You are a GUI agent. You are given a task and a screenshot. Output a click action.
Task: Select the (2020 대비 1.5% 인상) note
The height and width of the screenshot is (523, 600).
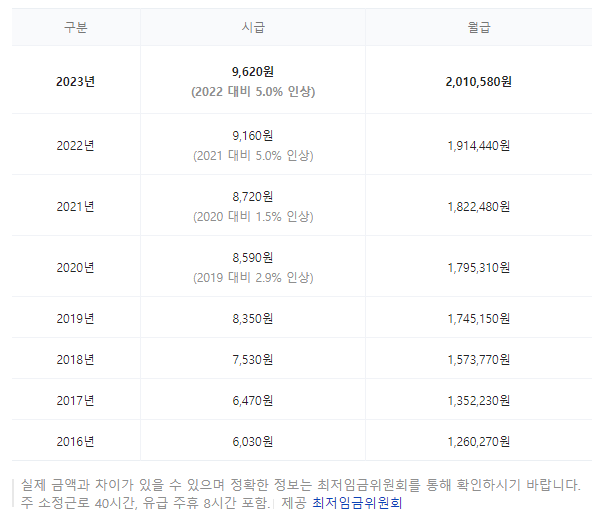(x=253, y=217)
